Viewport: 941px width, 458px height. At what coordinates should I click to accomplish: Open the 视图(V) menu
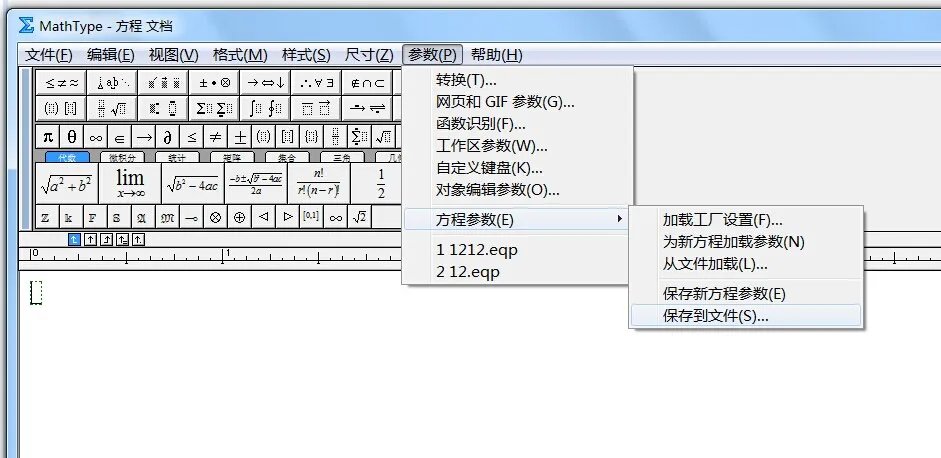tap(173, 55)
